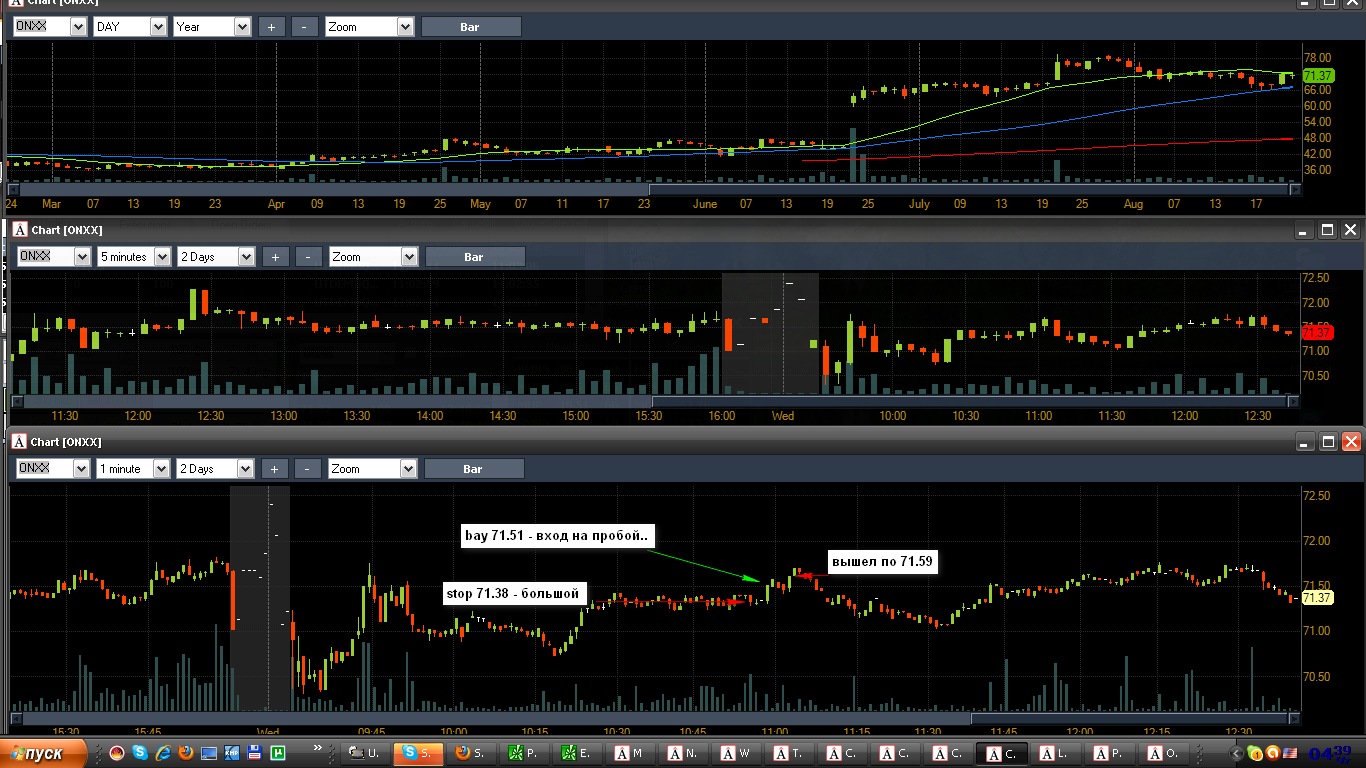Select the highlighted active 'C.' taskbar button
This screenshot has width=1366, height=768.
(x=1004, y=753)
